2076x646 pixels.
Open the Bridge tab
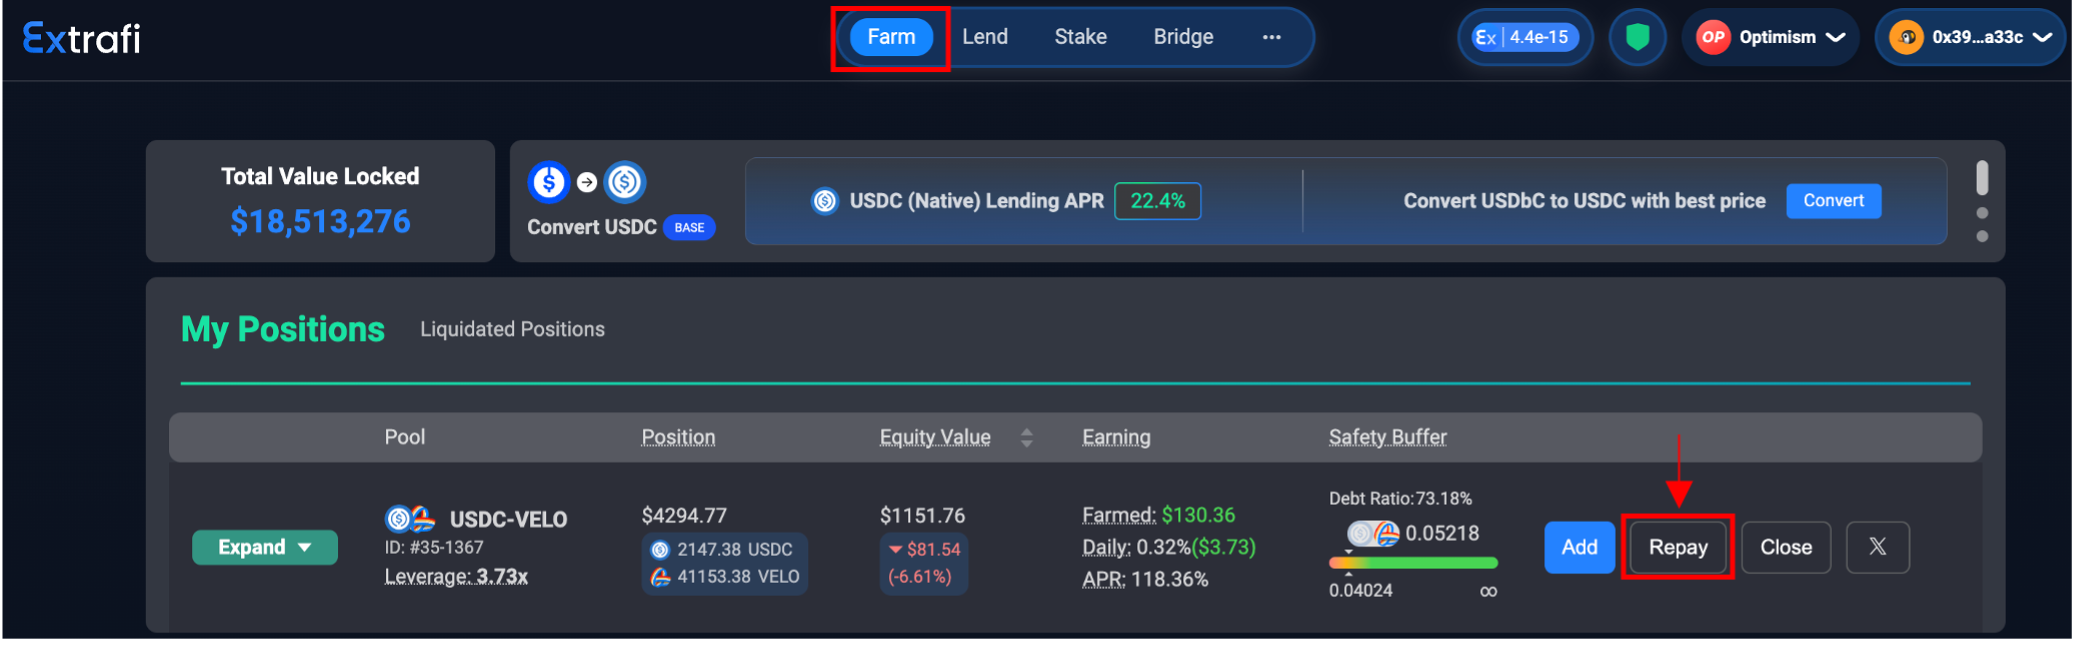pos(1183,37)
